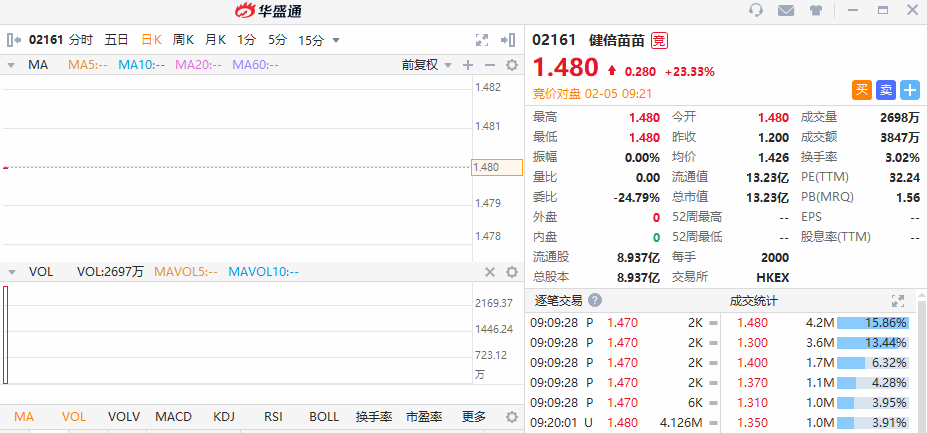The width and height of the screenshot is (927, 433).
Task: Click the 总市值 13.23亿 value
Action: point(767,197)
